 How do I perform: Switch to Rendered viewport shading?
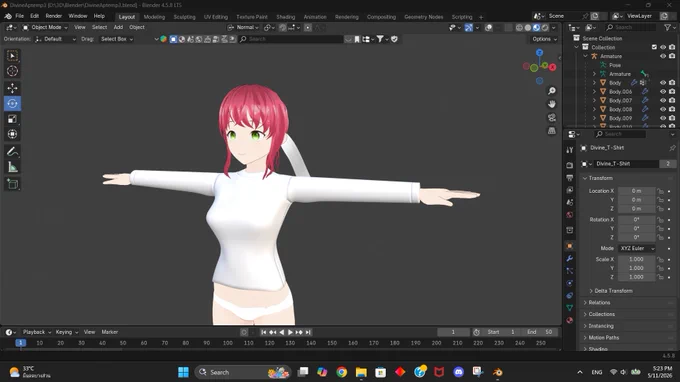(545, 27)
